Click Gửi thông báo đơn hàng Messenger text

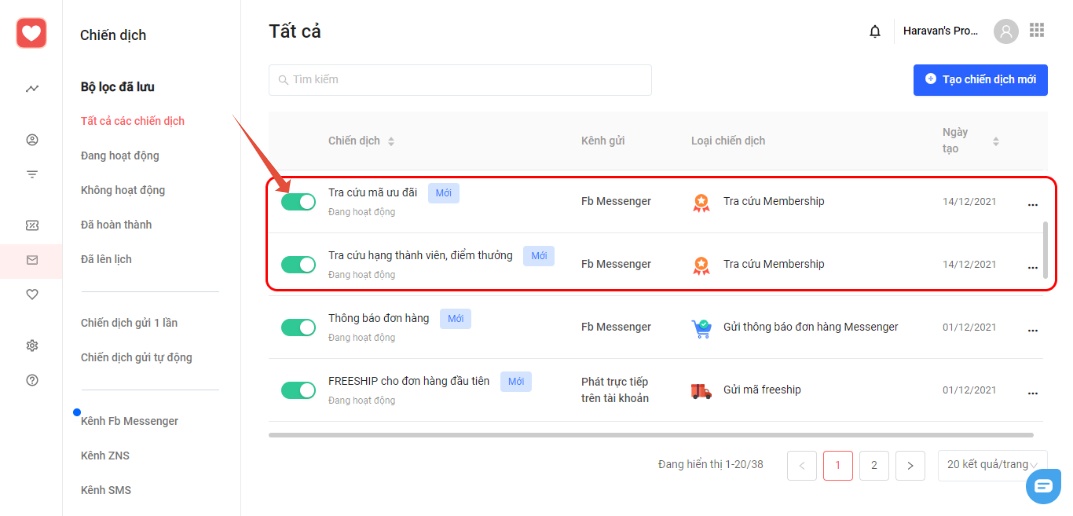(x=810, y=327)
